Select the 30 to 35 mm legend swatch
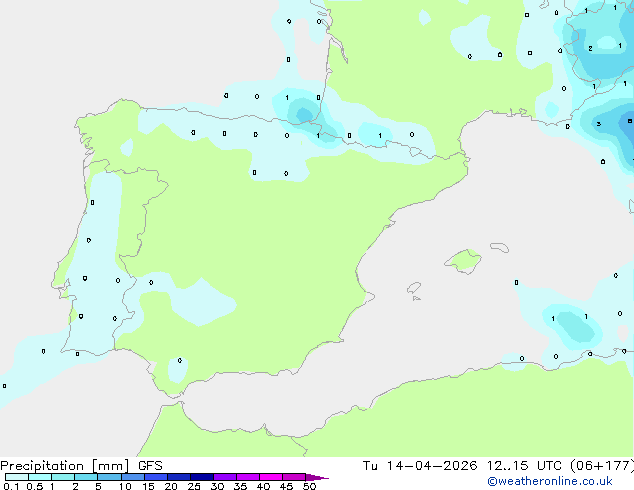 [x=225, y=477]
